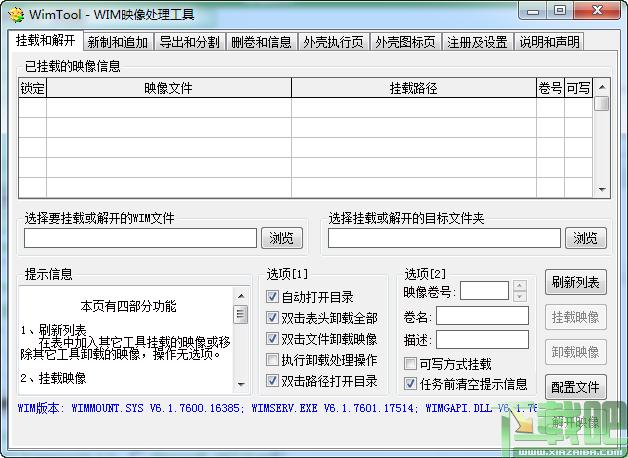This screenshot has width=628, height=458.
Task: Minimize the WimTool window
Action: point(533,11)
